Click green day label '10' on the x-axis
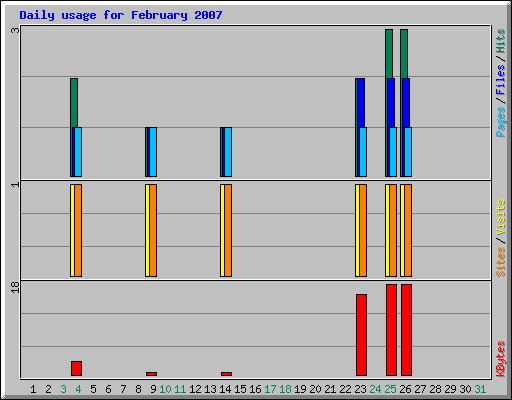The height and width of the screenshot is (400, 512). [x=165, y=389]
